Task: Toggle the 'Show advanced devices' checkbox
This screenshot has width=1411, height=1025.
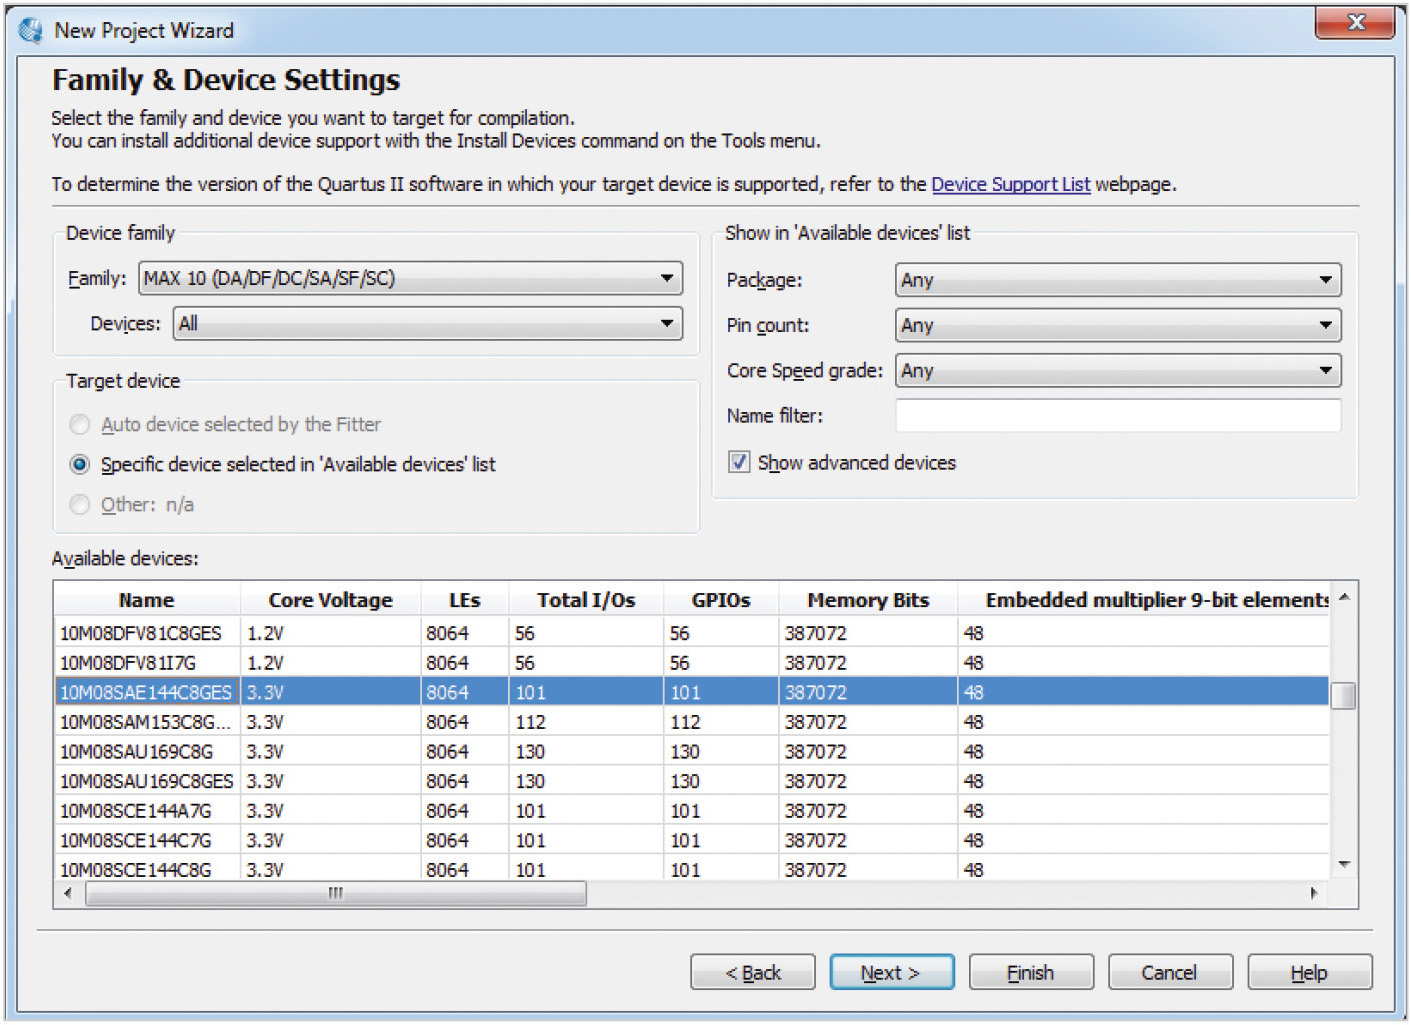Action: 739,462
